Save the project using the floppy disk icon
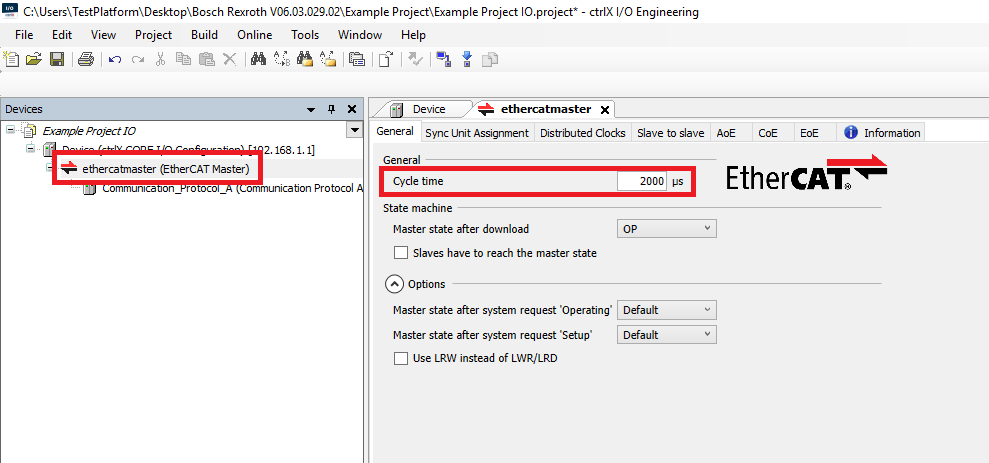 57,60
